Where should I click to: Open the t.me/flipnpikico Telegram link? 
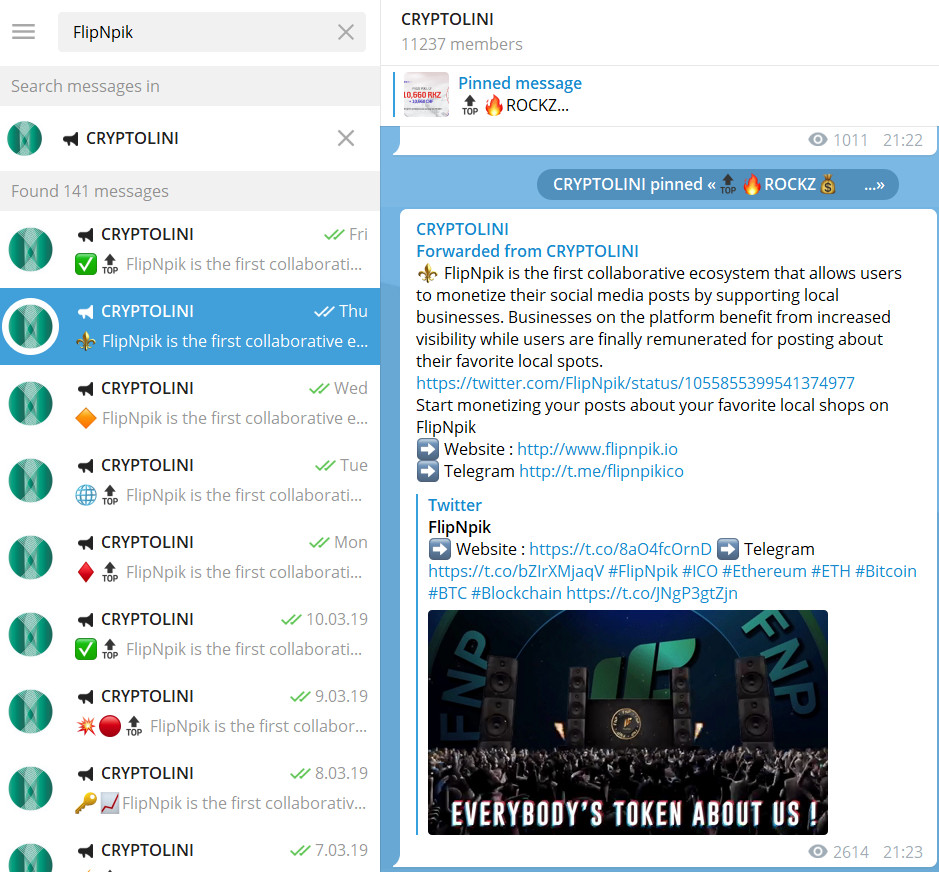click(x=601, y=471)
